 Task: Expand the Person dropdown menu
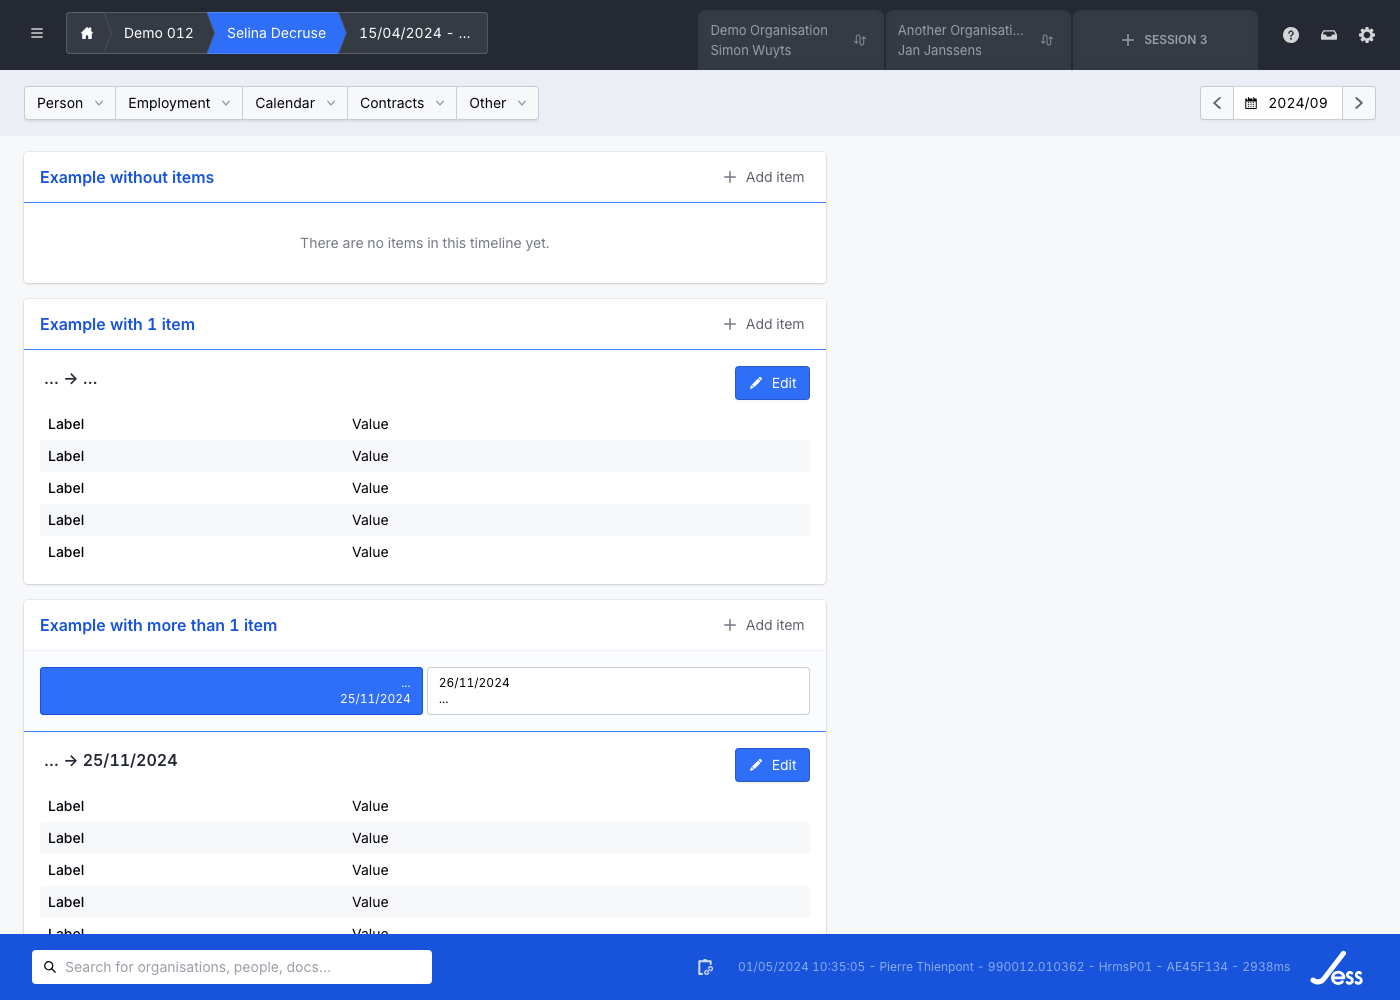point(70,103)
